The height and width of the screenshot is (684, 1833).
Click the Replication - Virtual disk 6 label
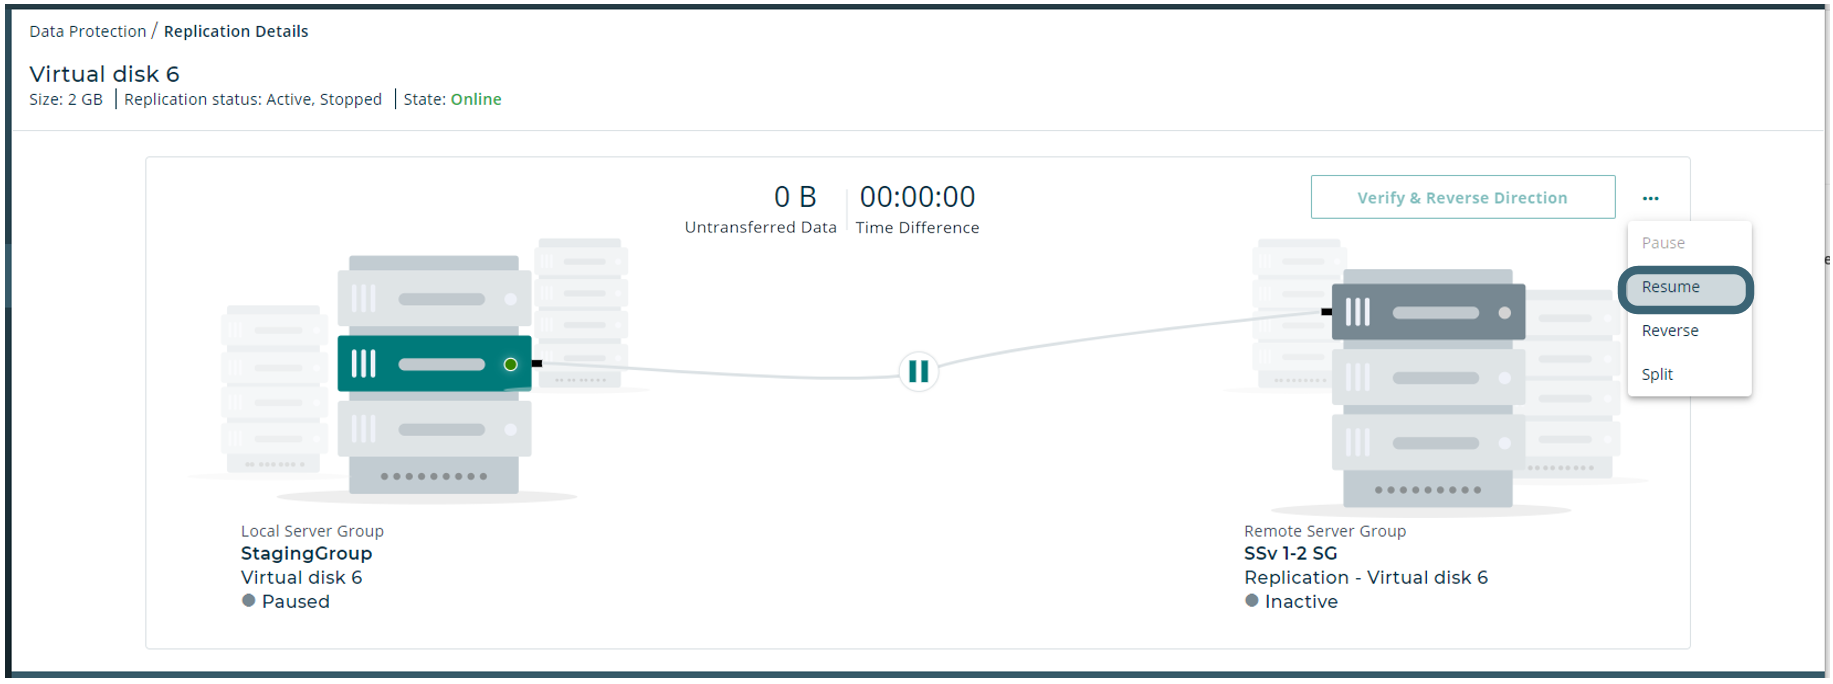1365,578
